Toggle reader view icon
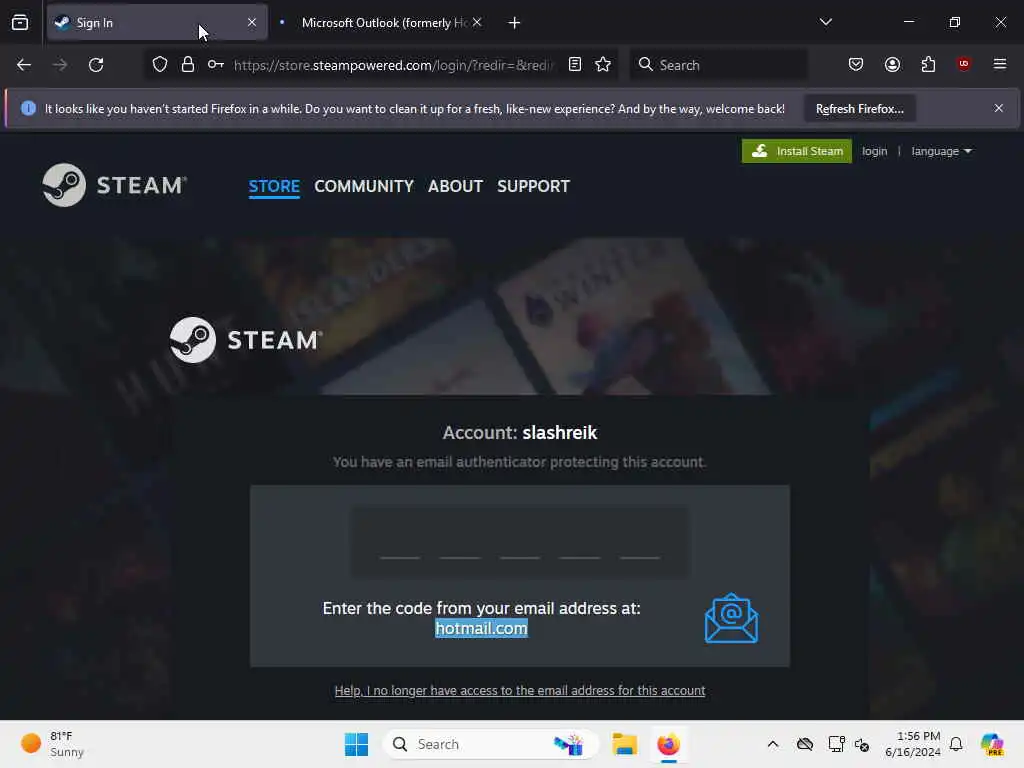Image resolution: width=1024 pixels, height=768 pixels. pos(575,65)
